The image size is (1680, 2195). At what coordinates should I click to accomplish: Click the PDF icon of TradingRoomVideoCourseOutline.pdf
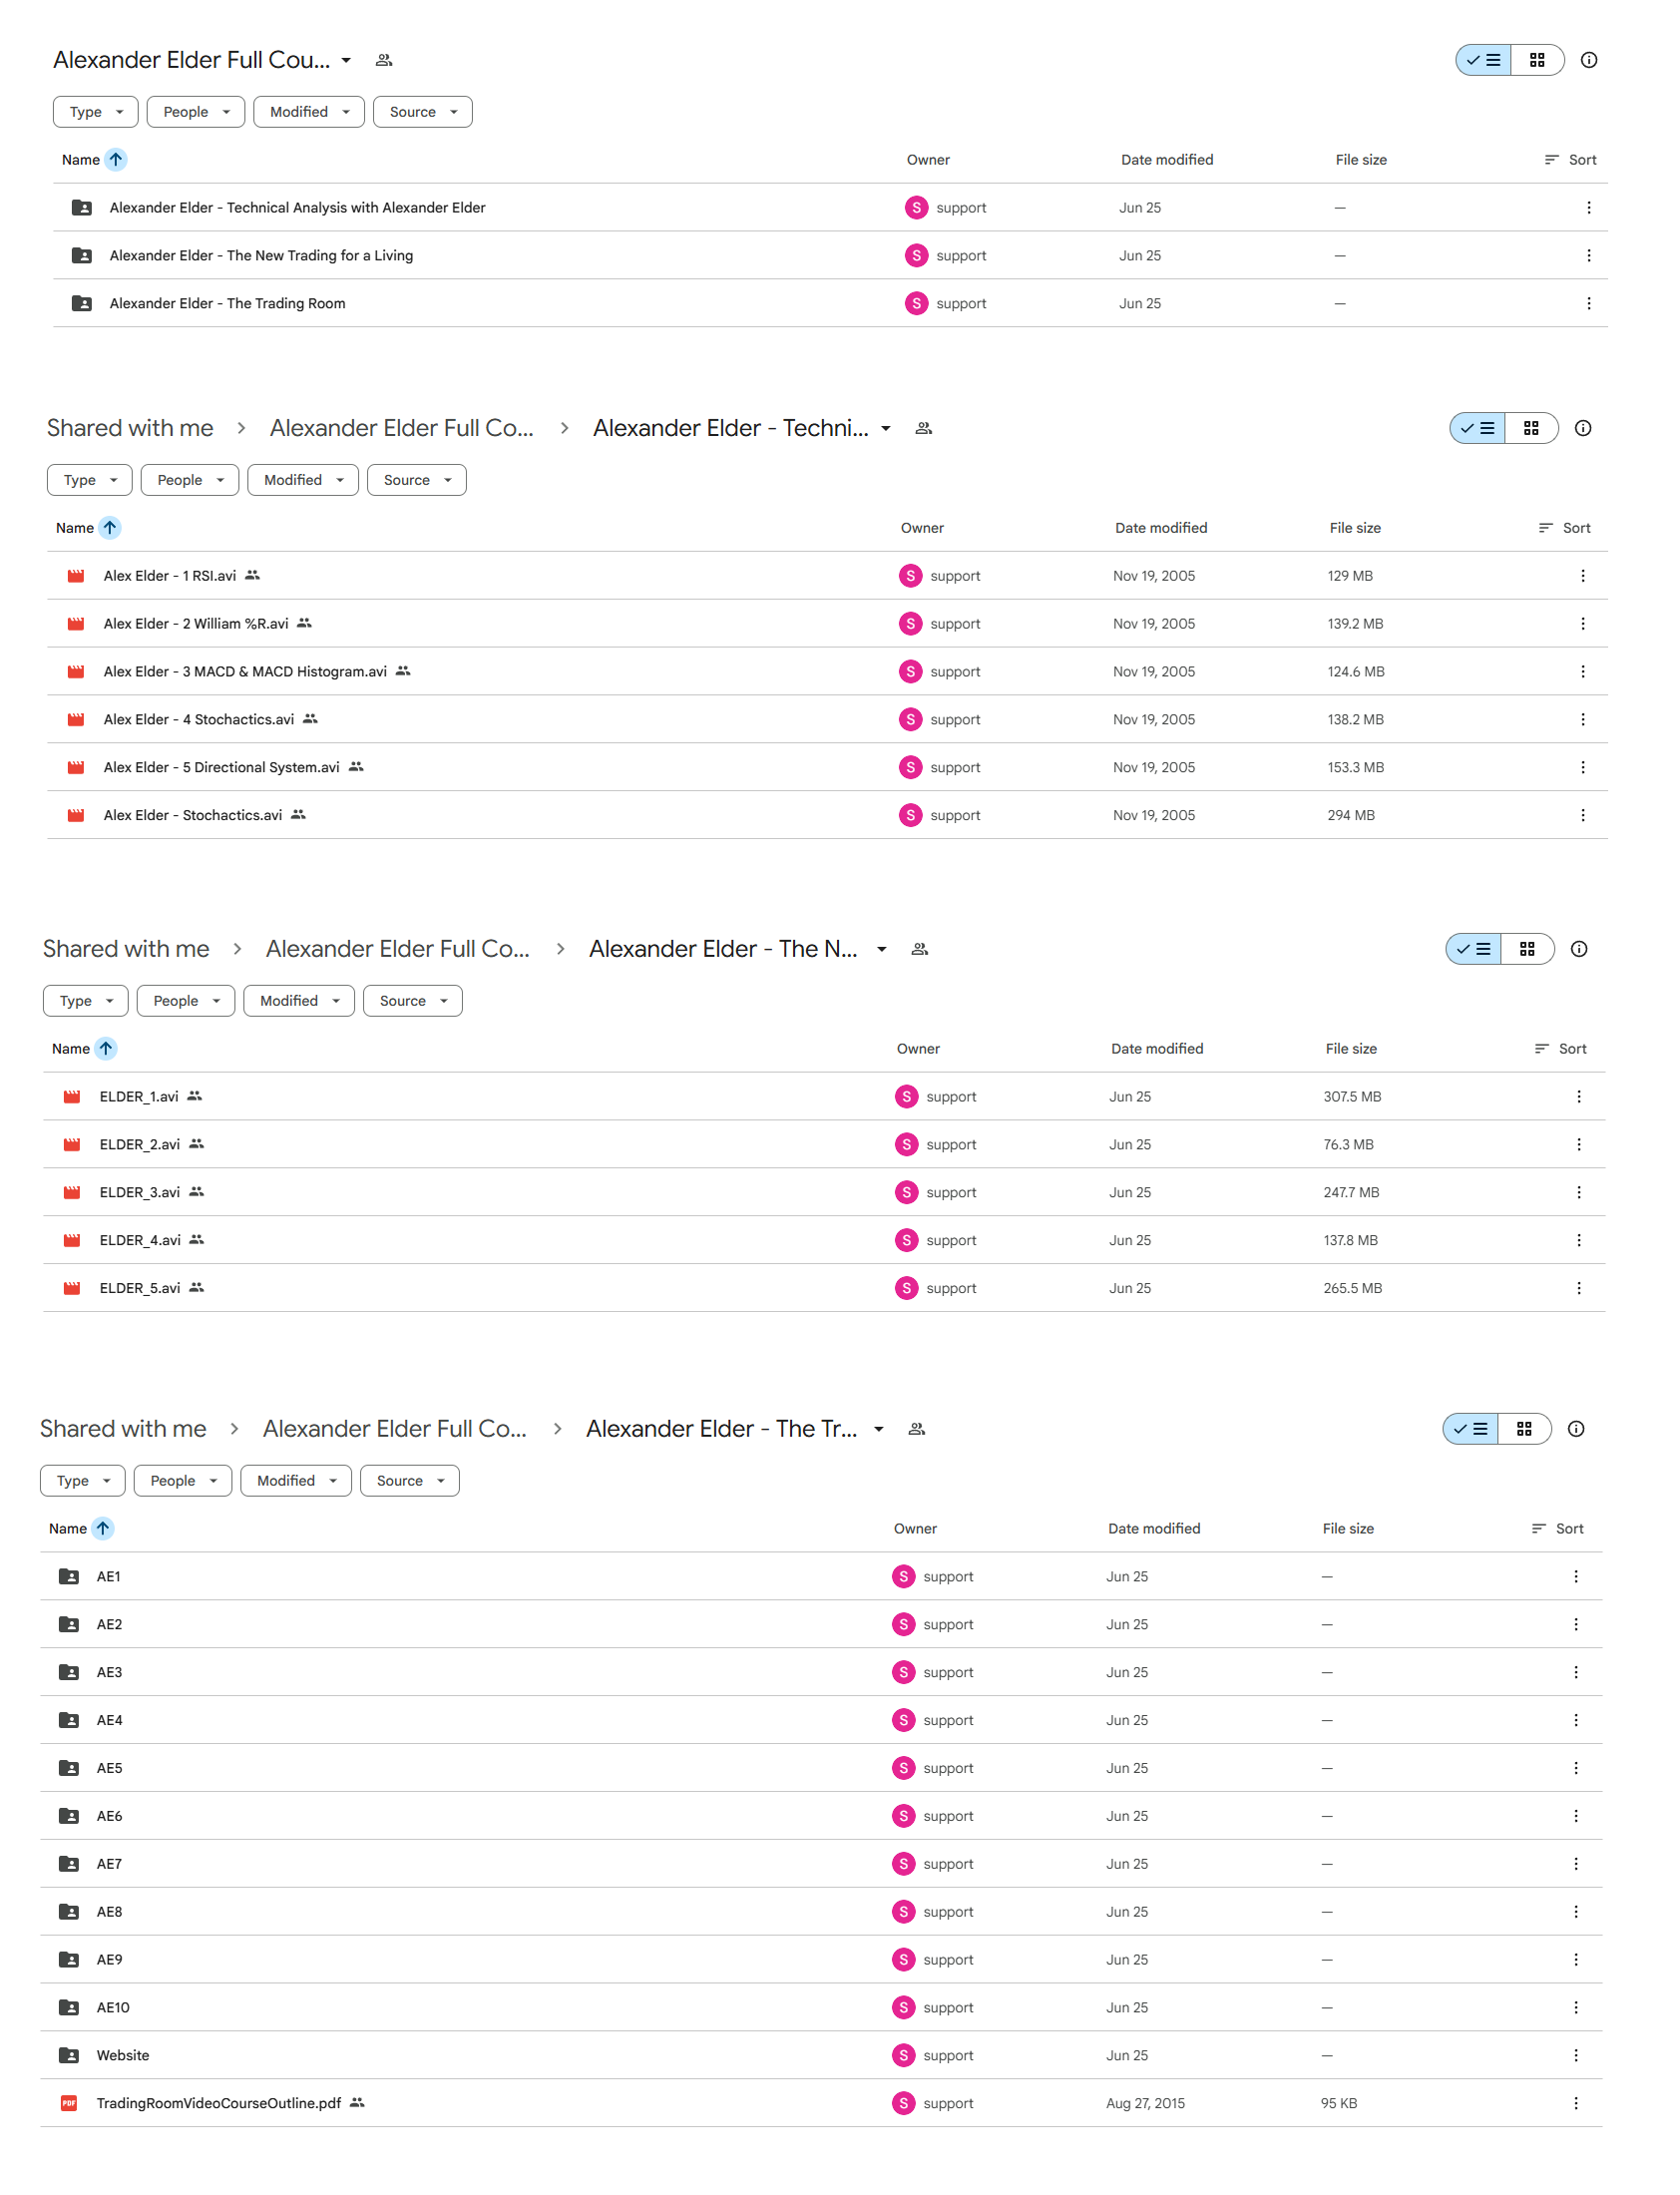69,2103
